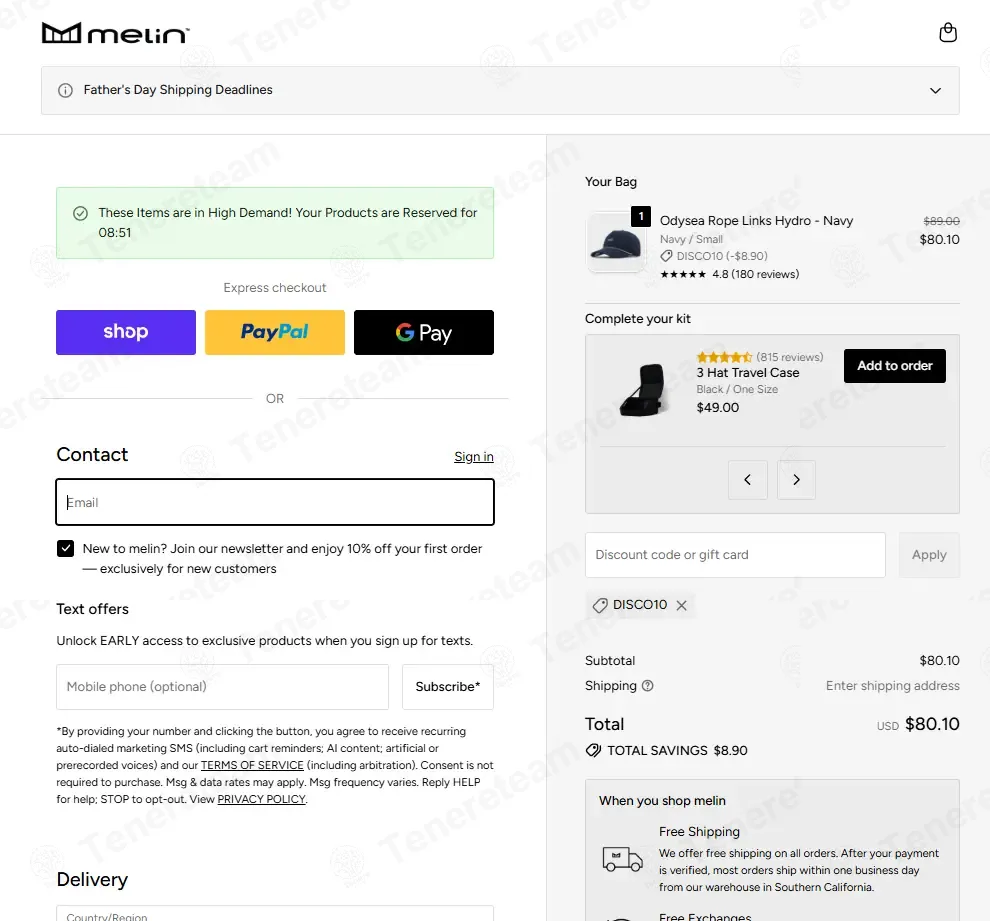Pay with Shop Pay
Image resolution: width=990 pixels, height=921 pixels.
click(x=126, y=332)
